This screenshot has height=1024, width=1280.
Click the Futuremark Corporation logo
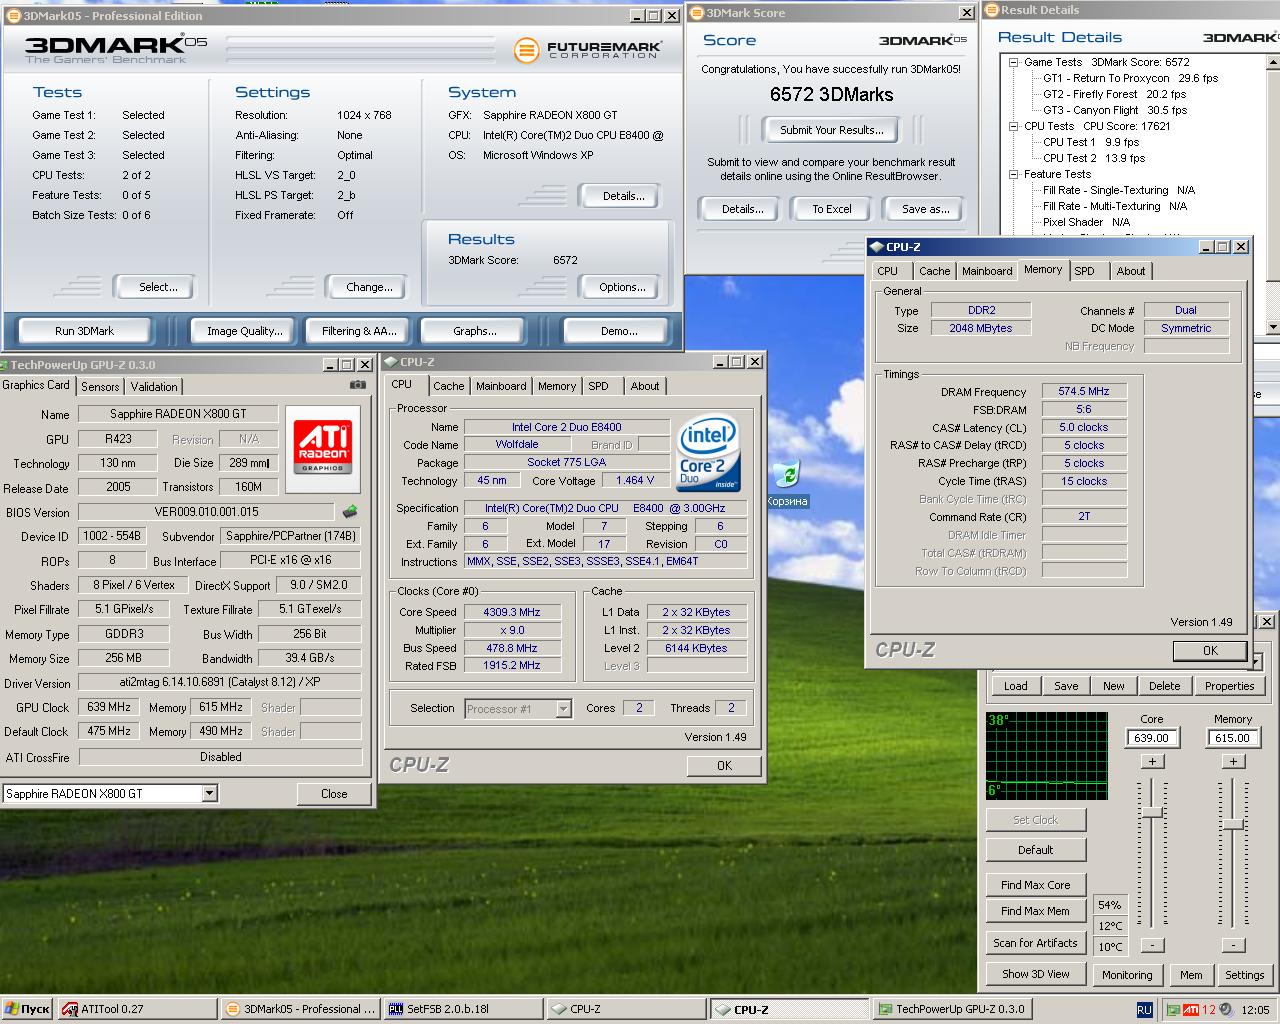(x=588, y=50)
